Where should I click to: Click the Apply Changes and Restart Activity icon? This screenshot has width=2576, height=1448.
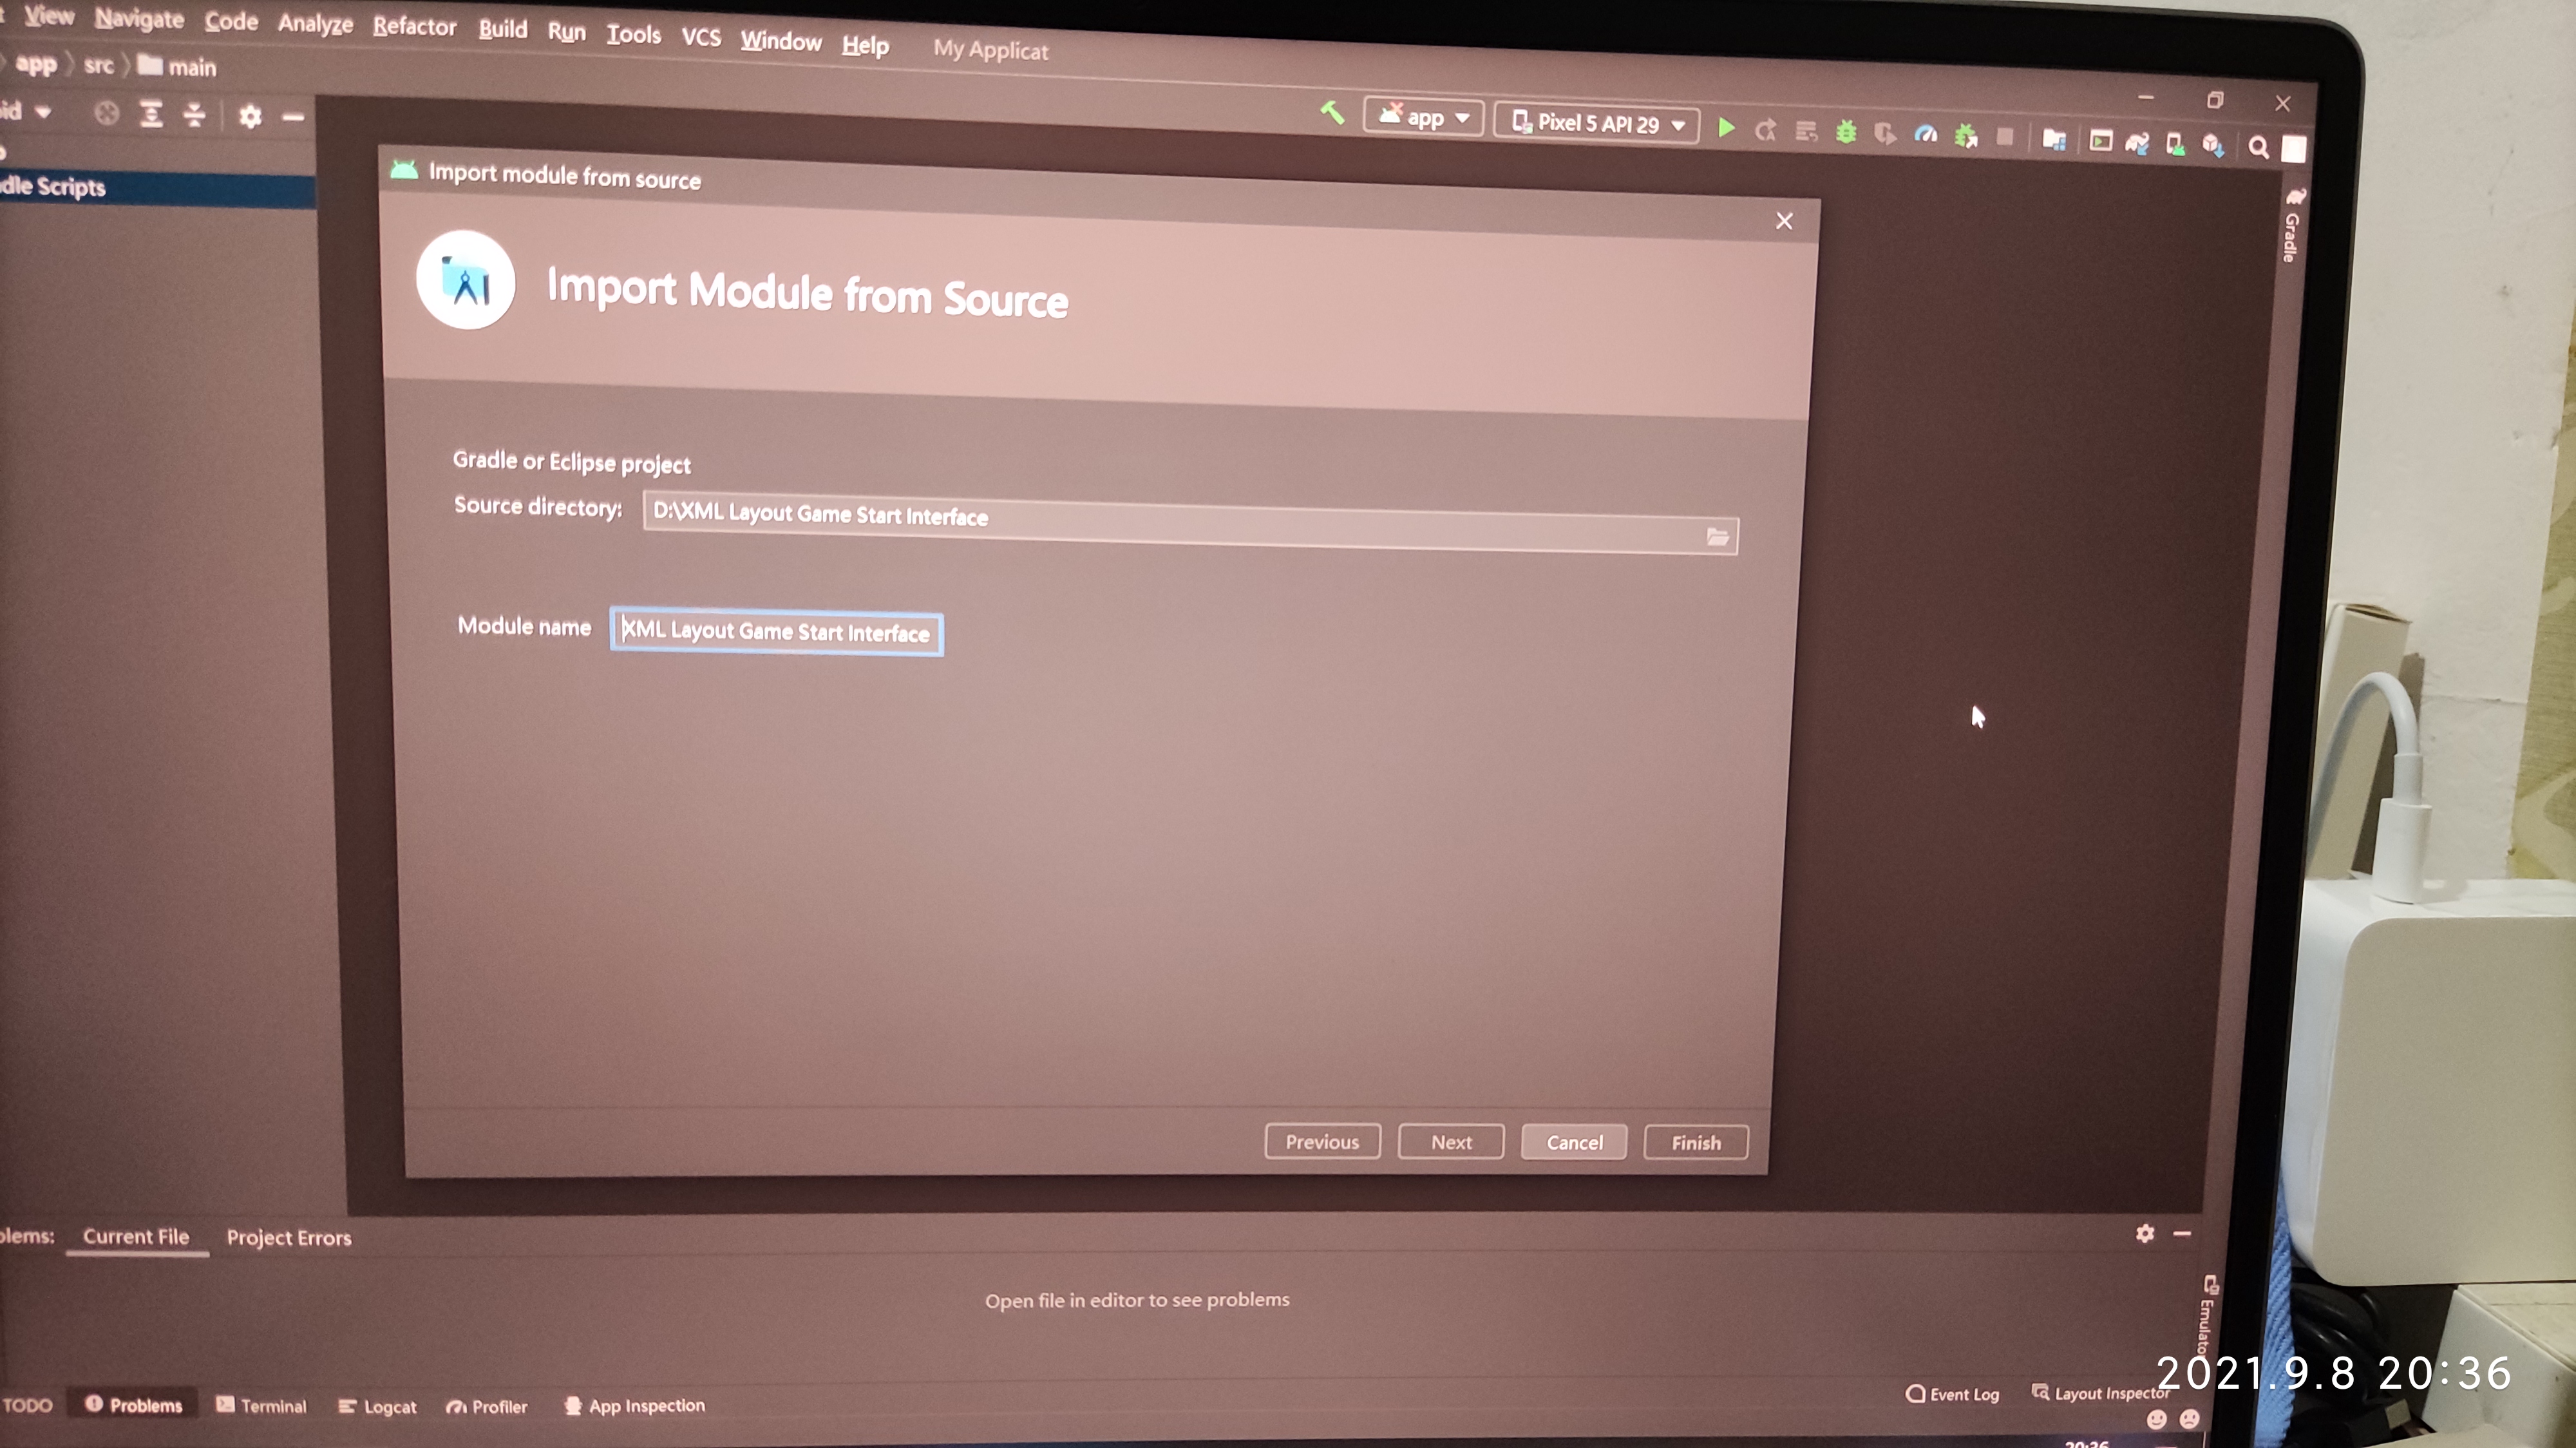coord(1765,130)
